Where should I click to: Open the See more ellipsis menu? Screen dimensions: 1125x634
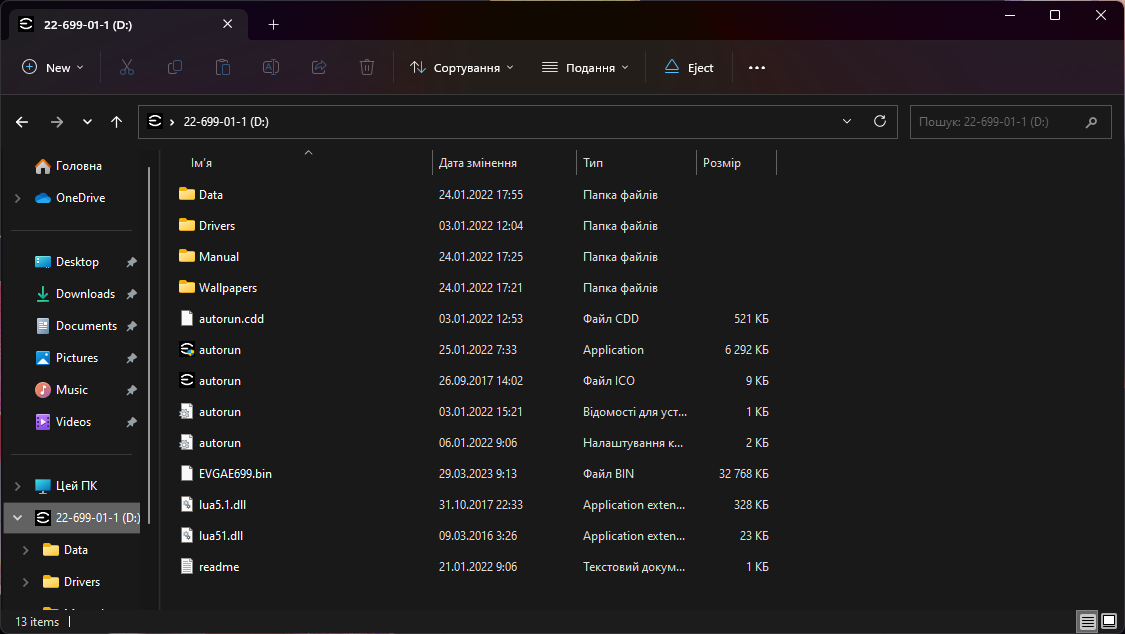click(x=756, y=67)
